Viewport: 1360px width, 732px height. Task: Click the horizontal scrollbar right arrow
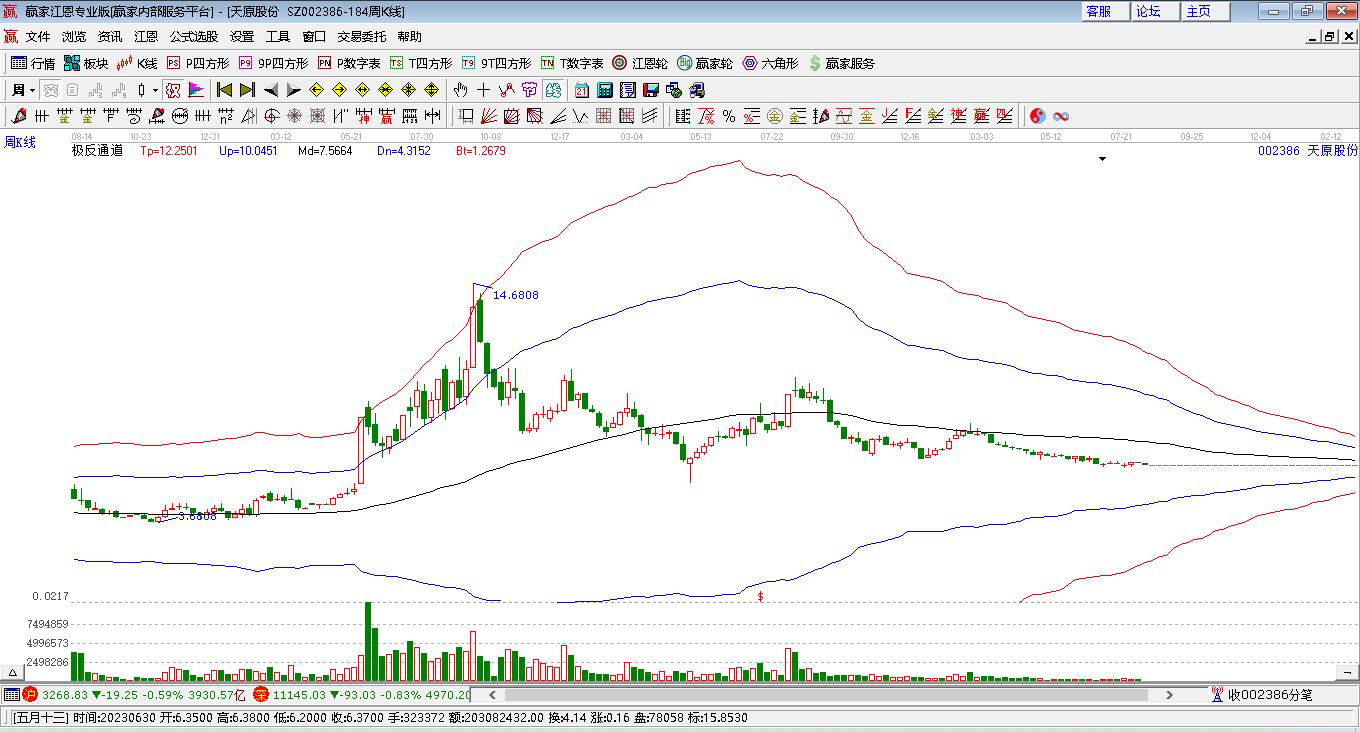click(1169, 694)
